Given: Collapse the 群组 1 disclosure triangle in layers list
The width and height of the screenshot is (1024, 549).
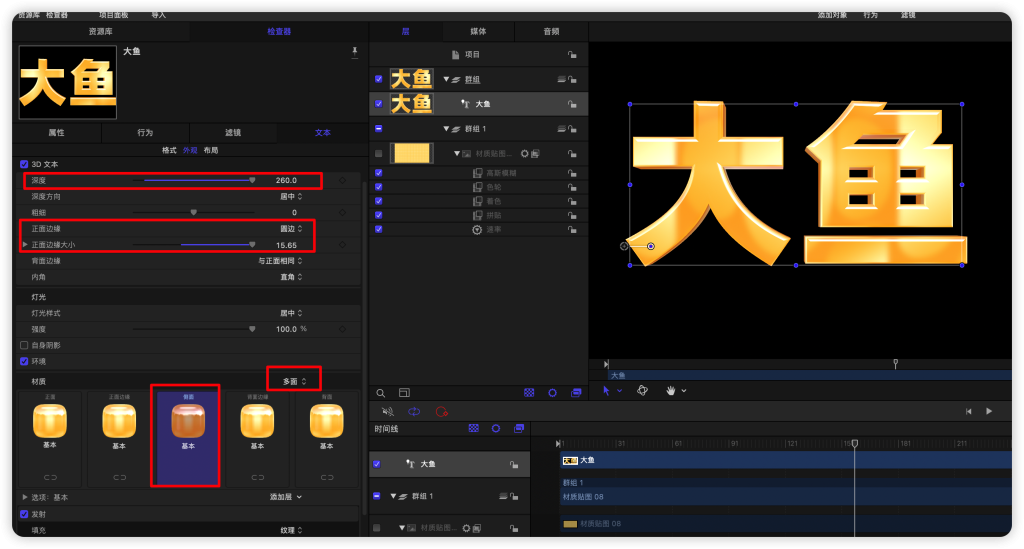Looking at the screenshot, I should tap(447, 129).
